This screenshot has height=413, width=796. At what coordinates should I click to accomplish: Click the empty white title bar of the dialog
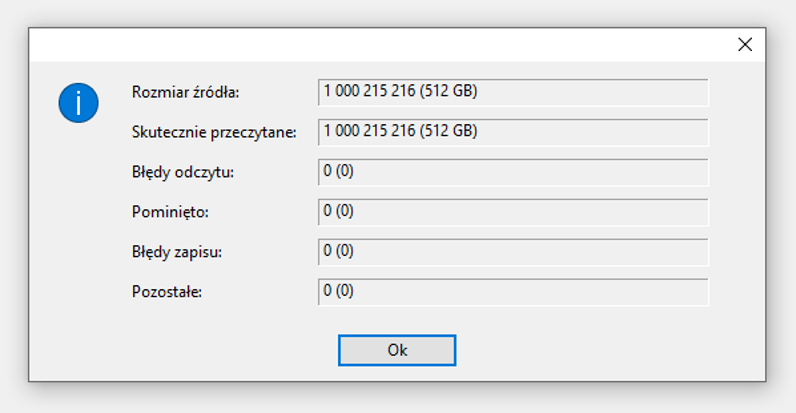[x=376, y=45]
